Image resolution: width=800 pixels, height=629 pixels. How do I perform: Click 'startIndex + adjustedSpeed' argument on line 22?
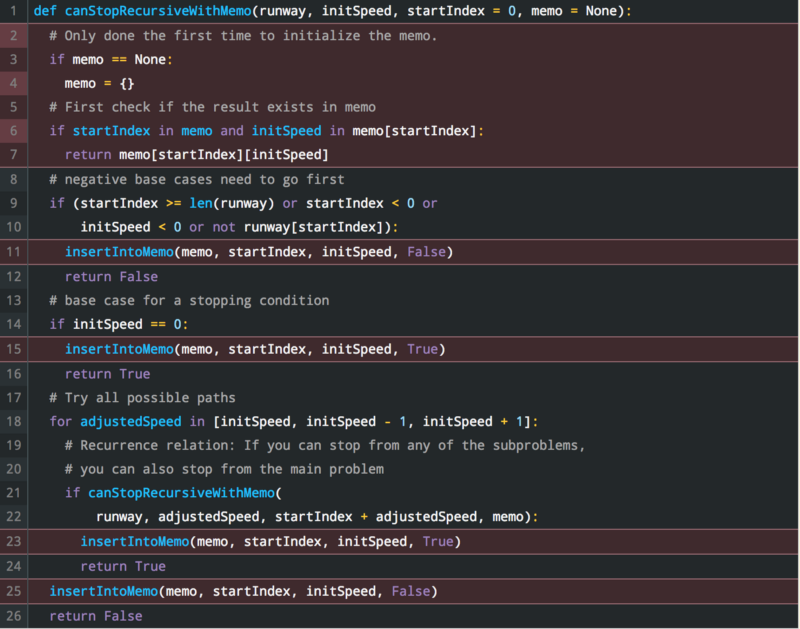[x=376, y=517]
